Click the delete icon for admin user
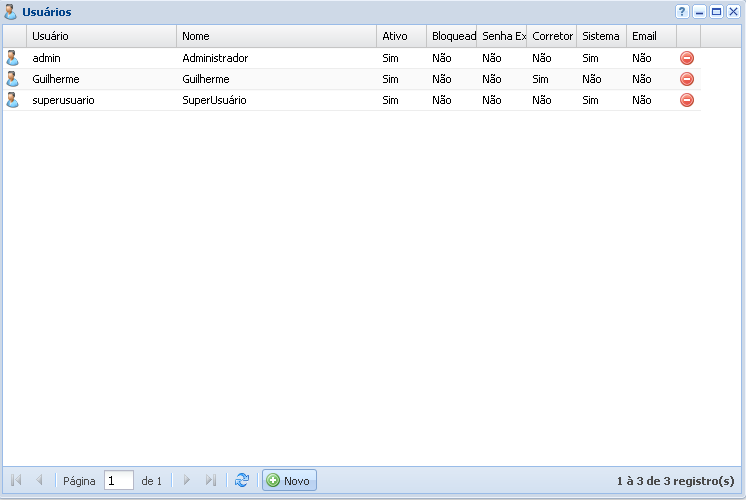 (x=687, y=58)
